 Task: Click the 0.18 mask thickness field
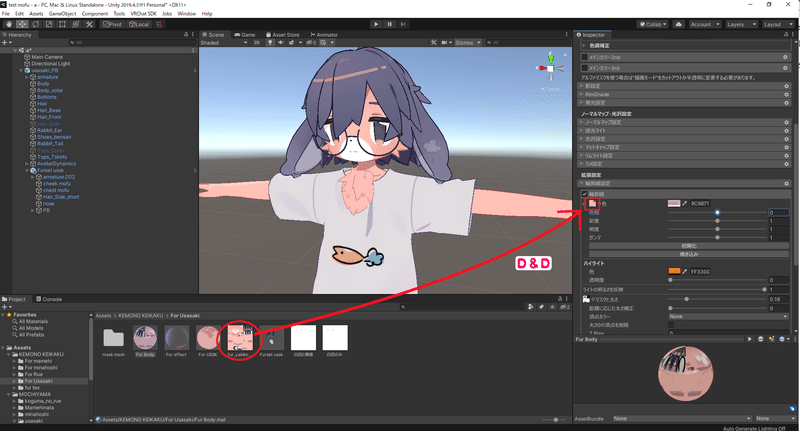tap(779, 299)
